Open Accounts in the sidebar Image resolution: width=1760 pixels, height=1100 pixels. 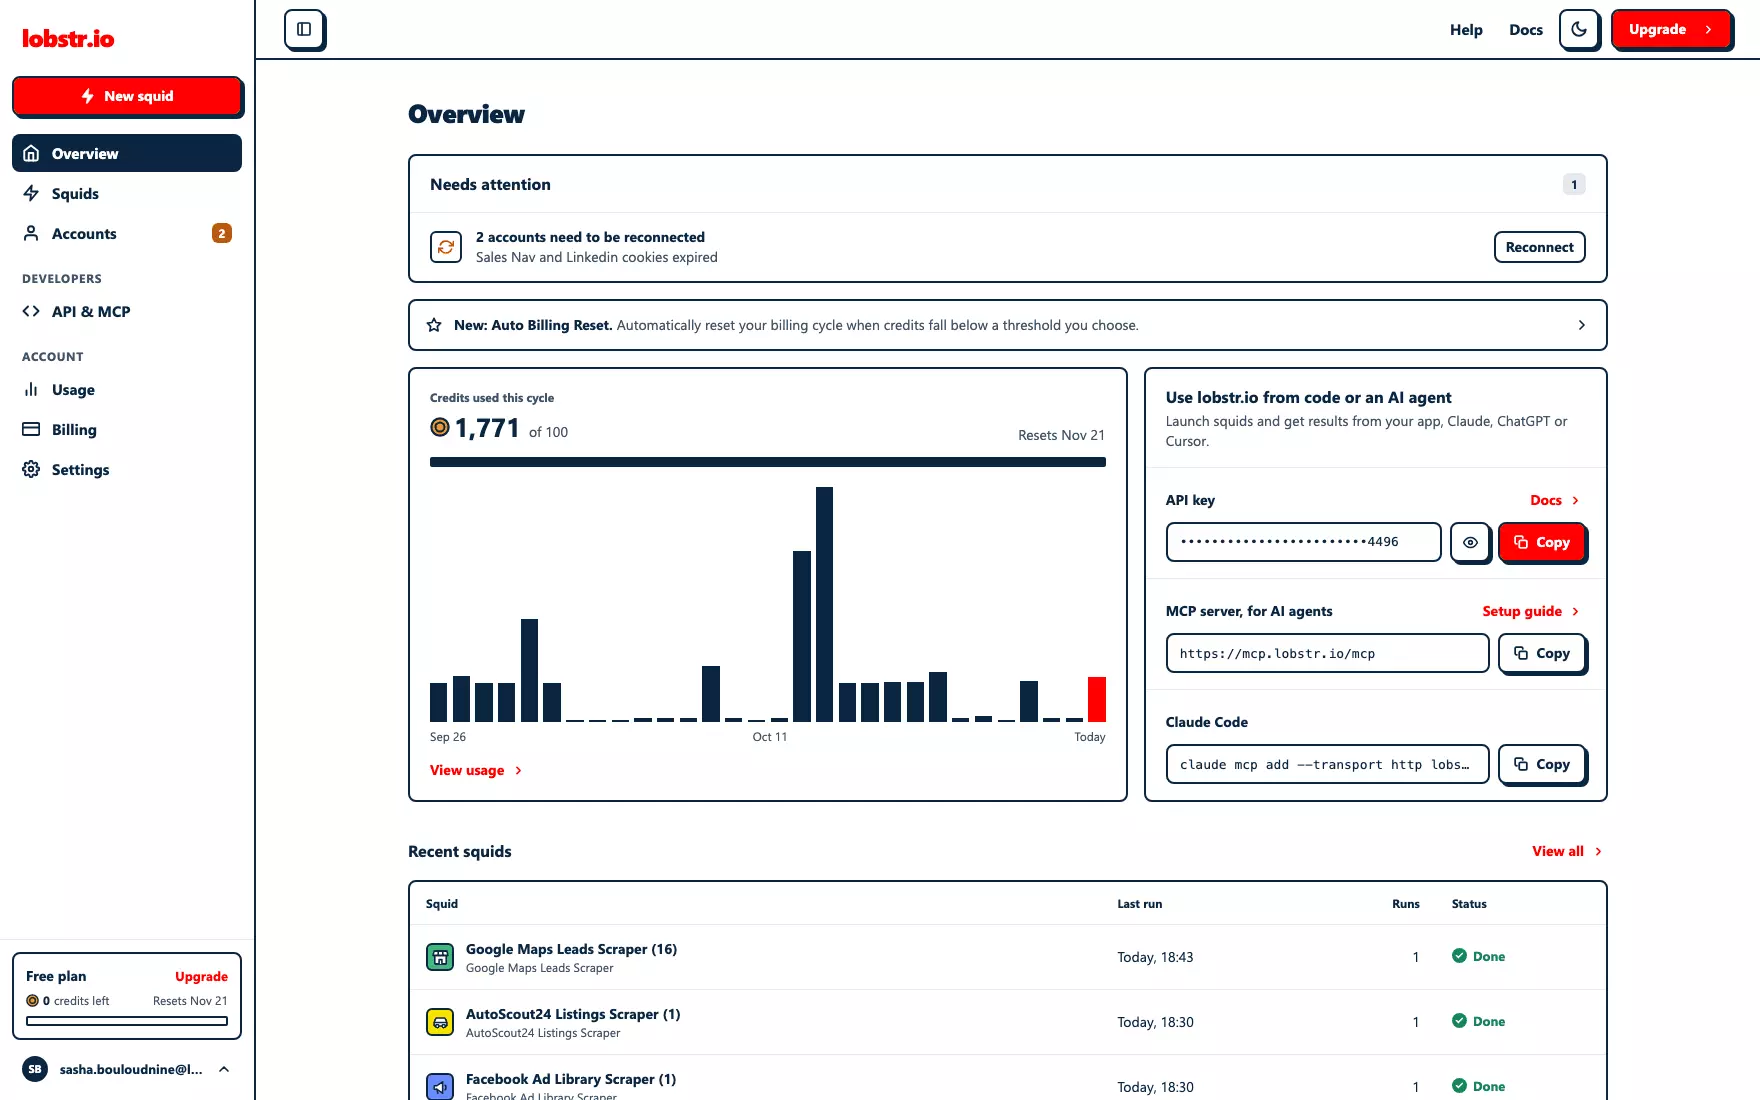[127, 233]
